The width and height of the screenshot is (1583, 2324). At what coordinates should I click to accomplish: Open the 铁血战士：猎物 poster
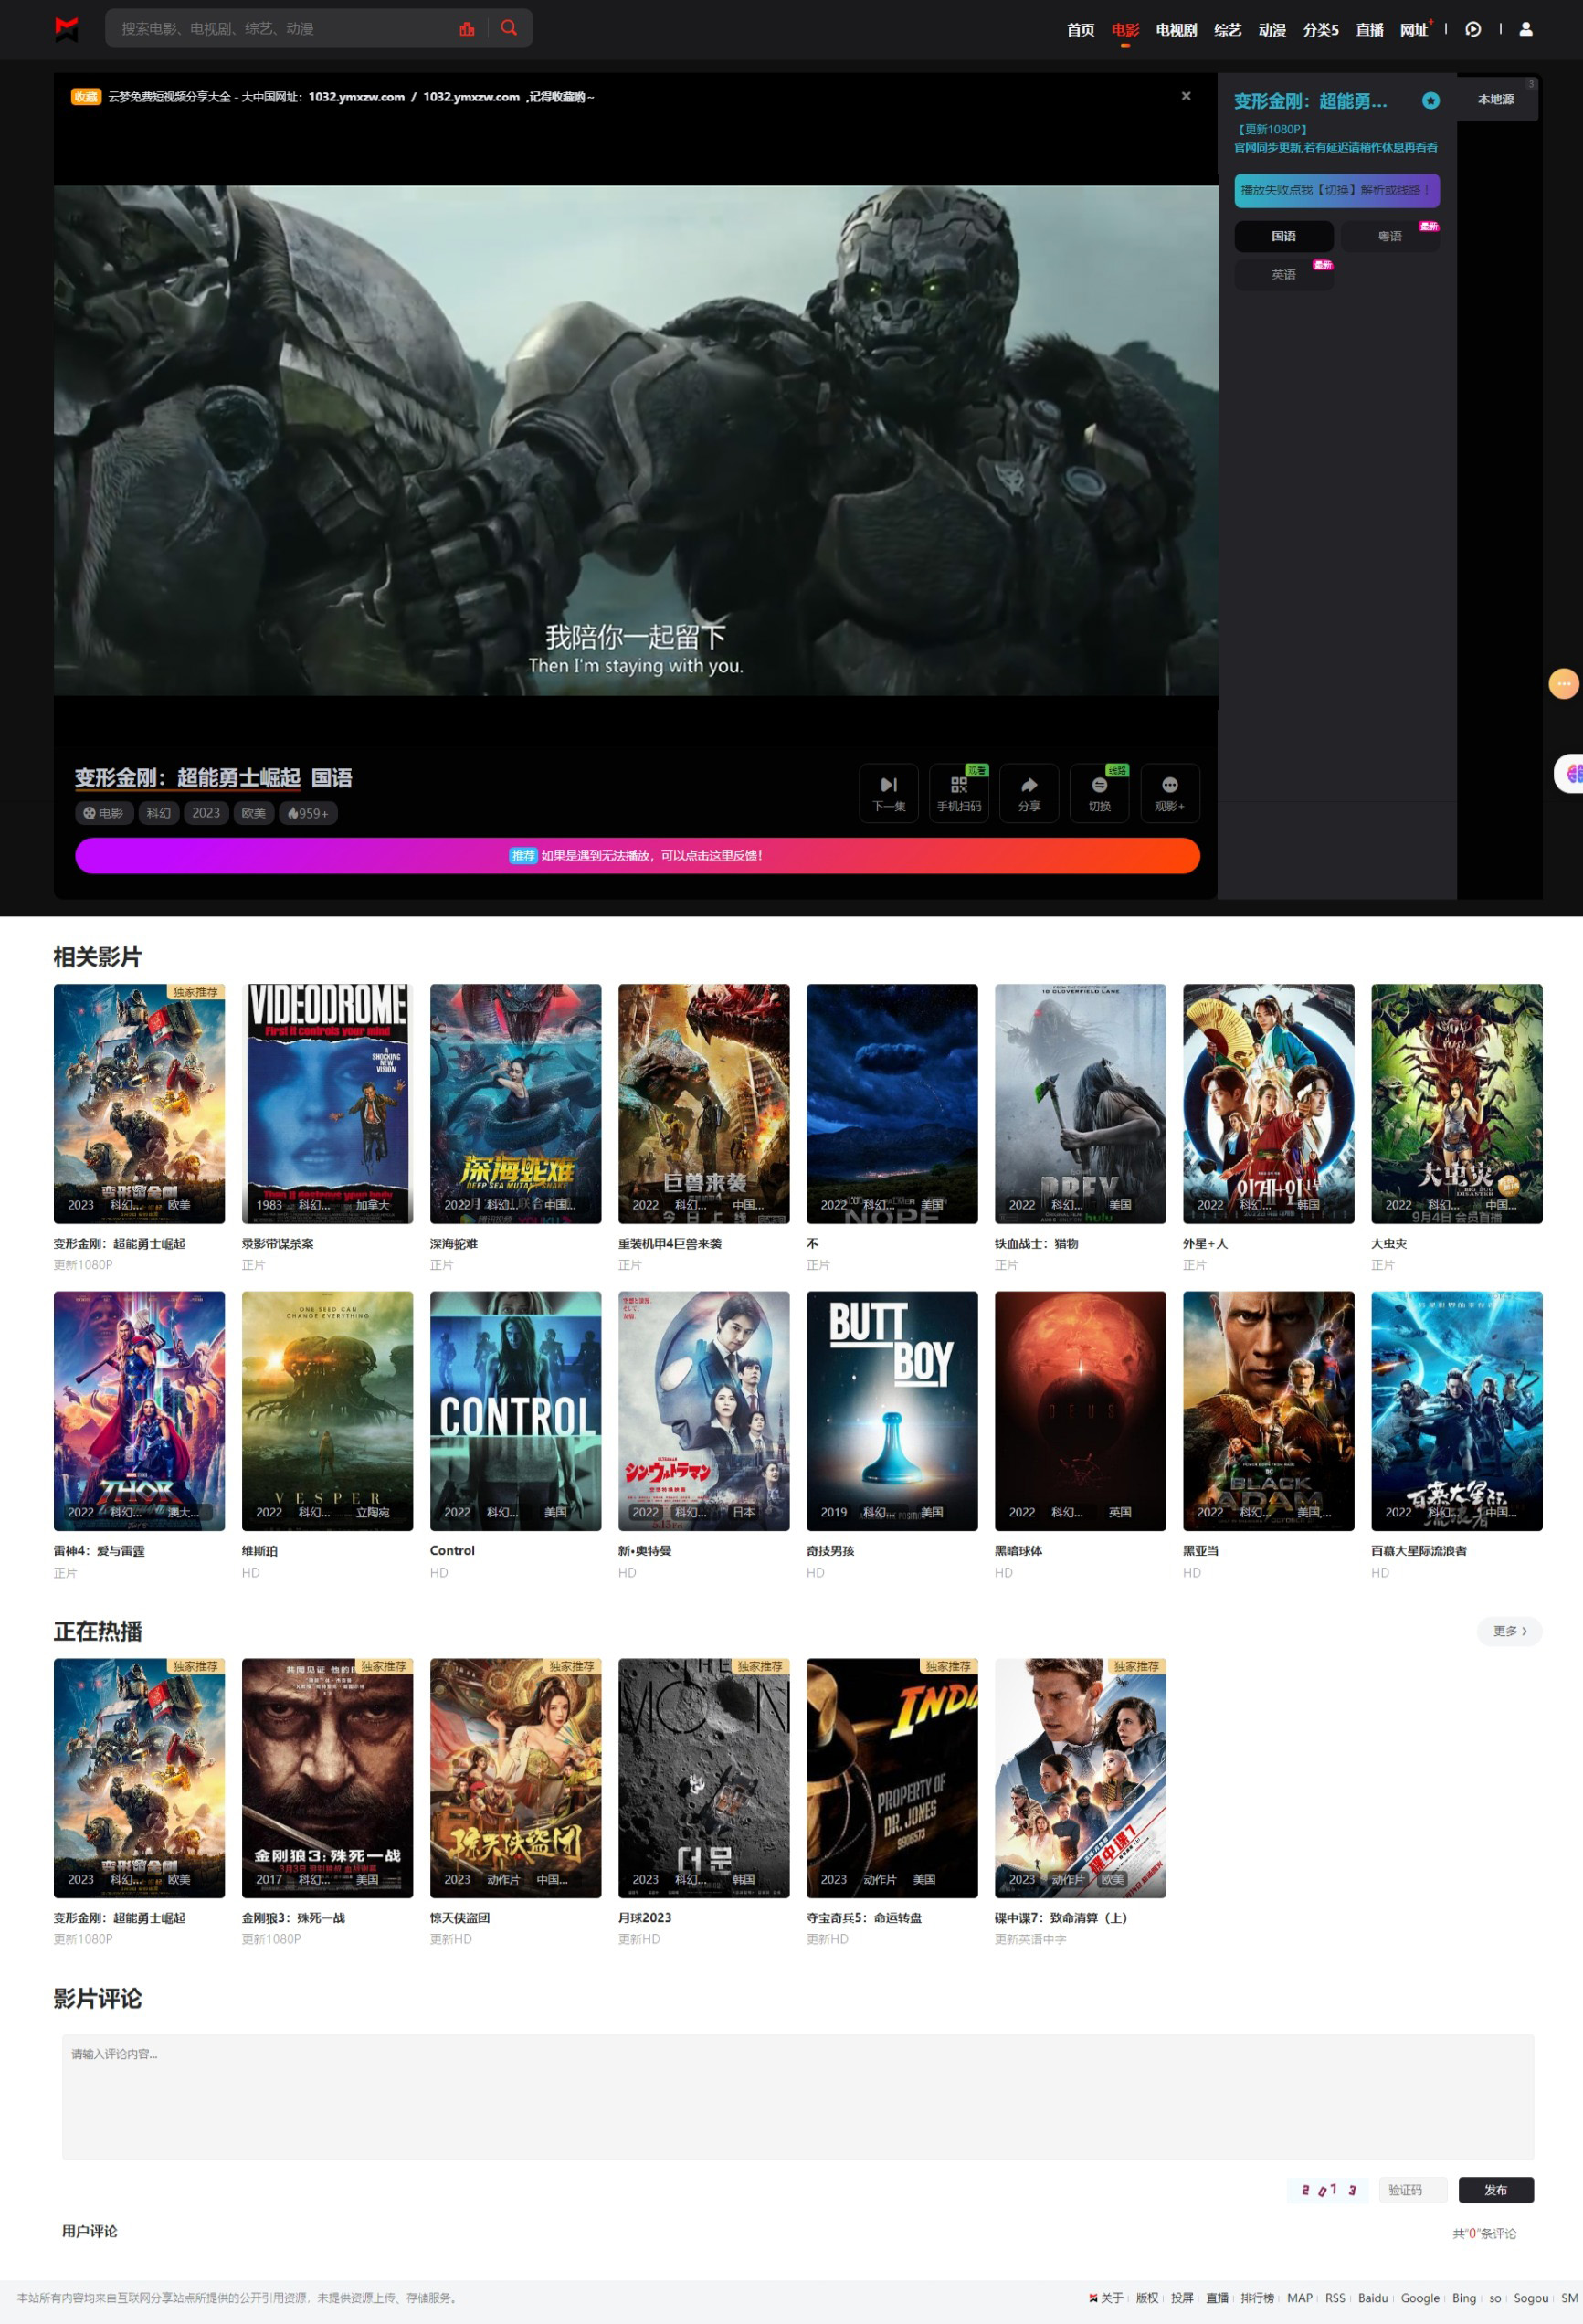coord(1080,1104)
